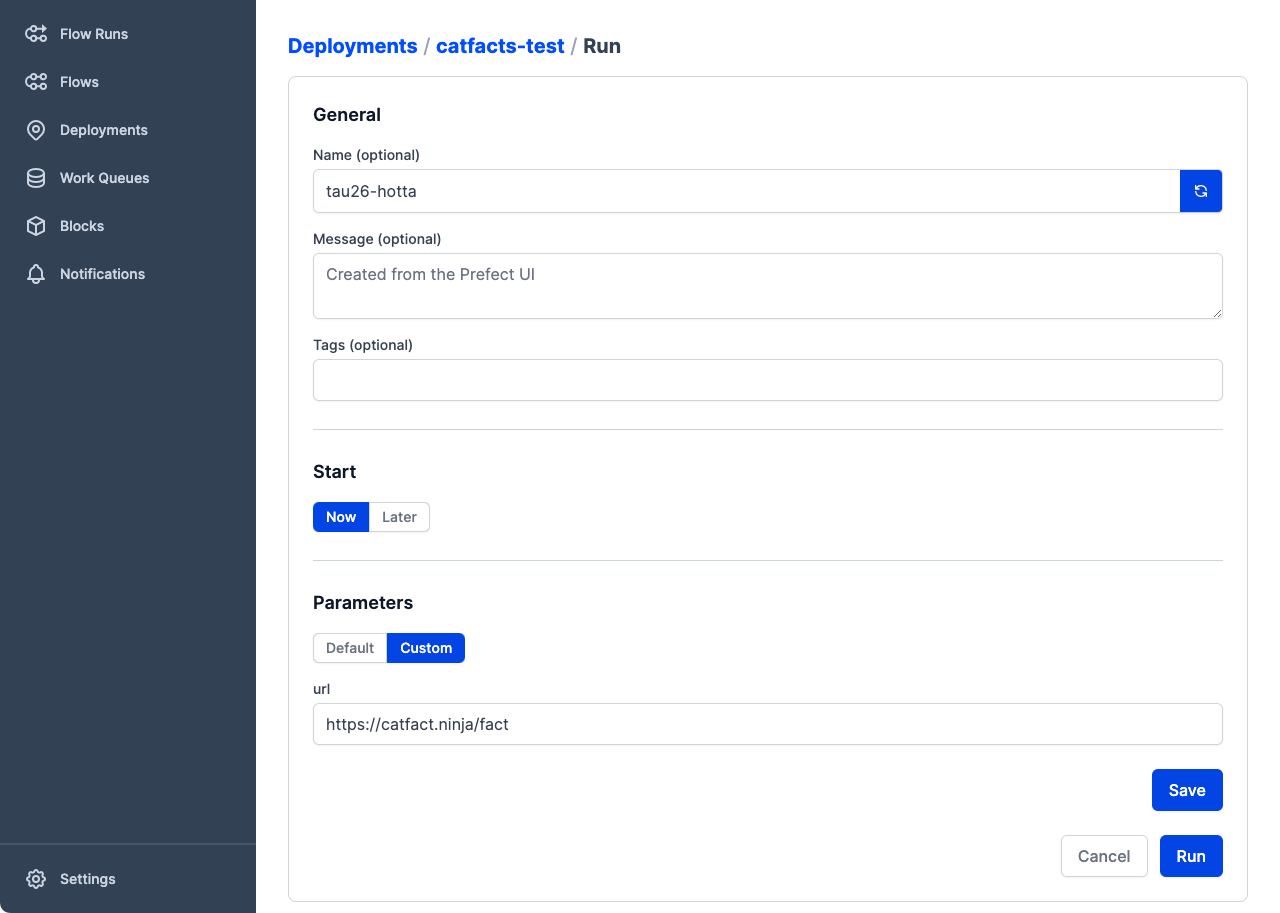
Task: Click the Run button
Action: point(1191,856)
